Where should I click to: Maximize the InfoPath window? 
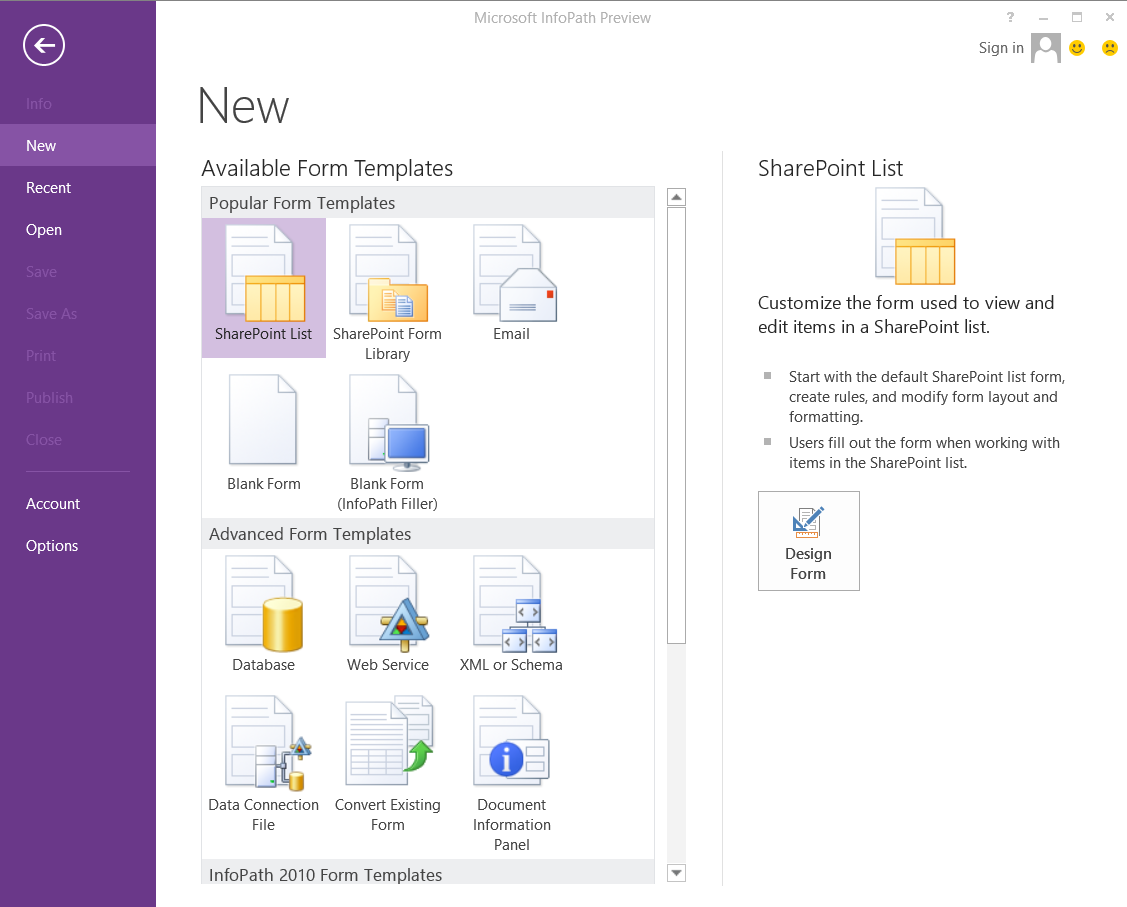[x=1077, y=17]
